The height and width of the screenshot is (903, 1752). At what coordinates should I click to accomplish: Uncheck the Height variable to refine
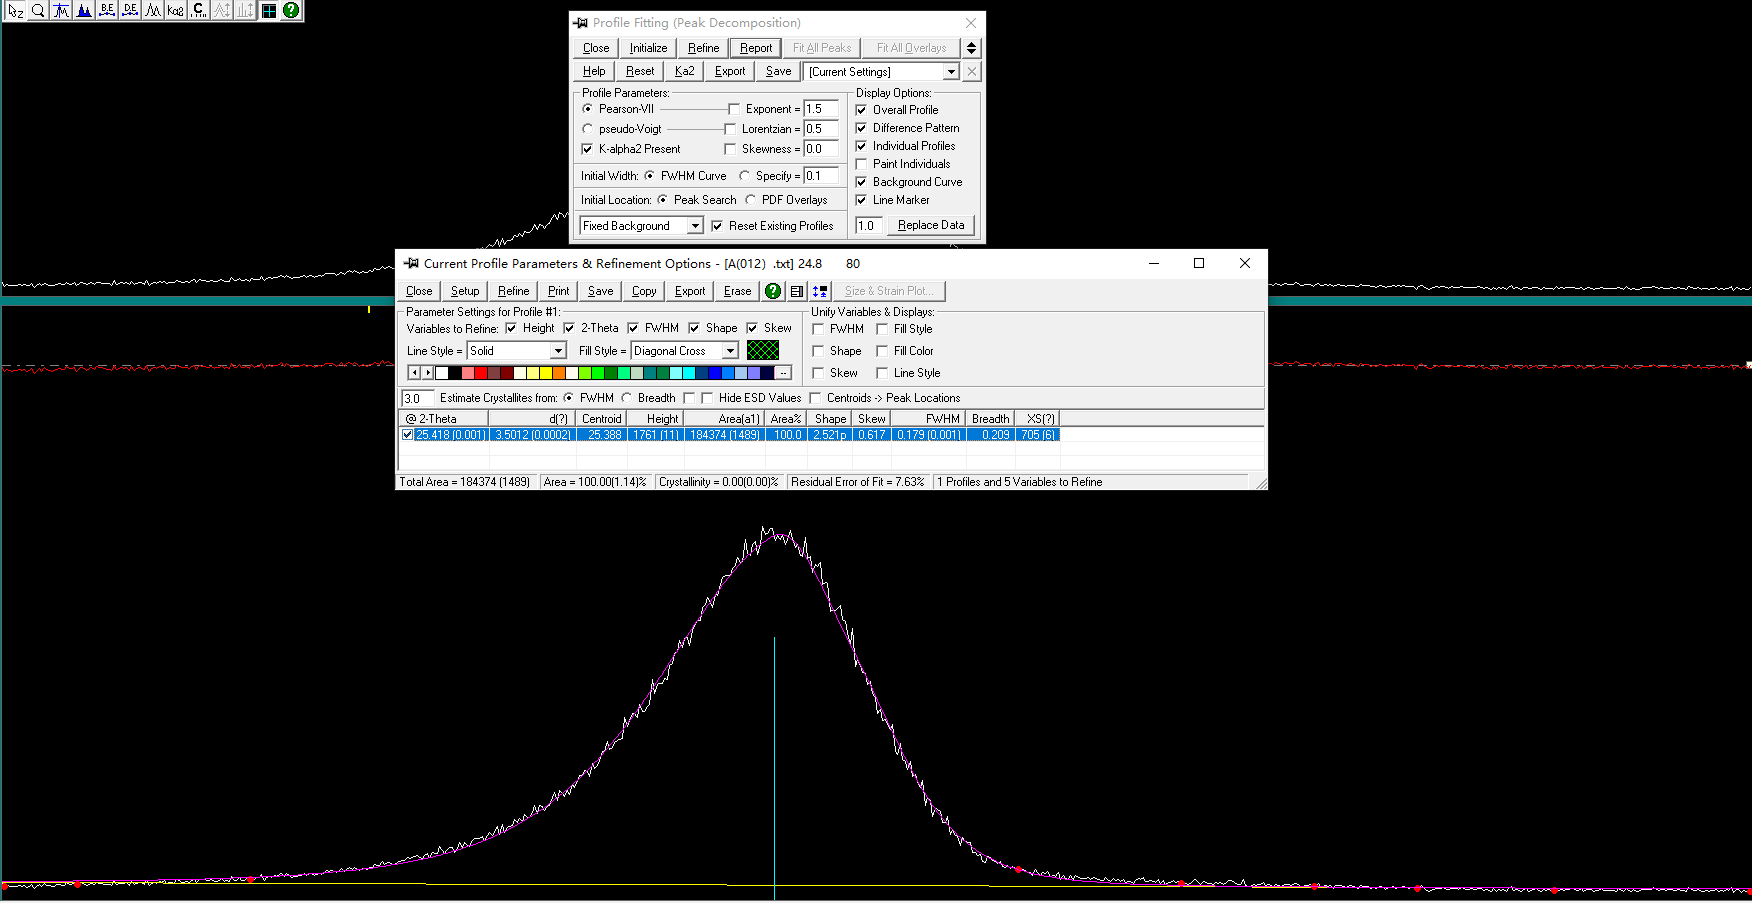click(511, 328)
